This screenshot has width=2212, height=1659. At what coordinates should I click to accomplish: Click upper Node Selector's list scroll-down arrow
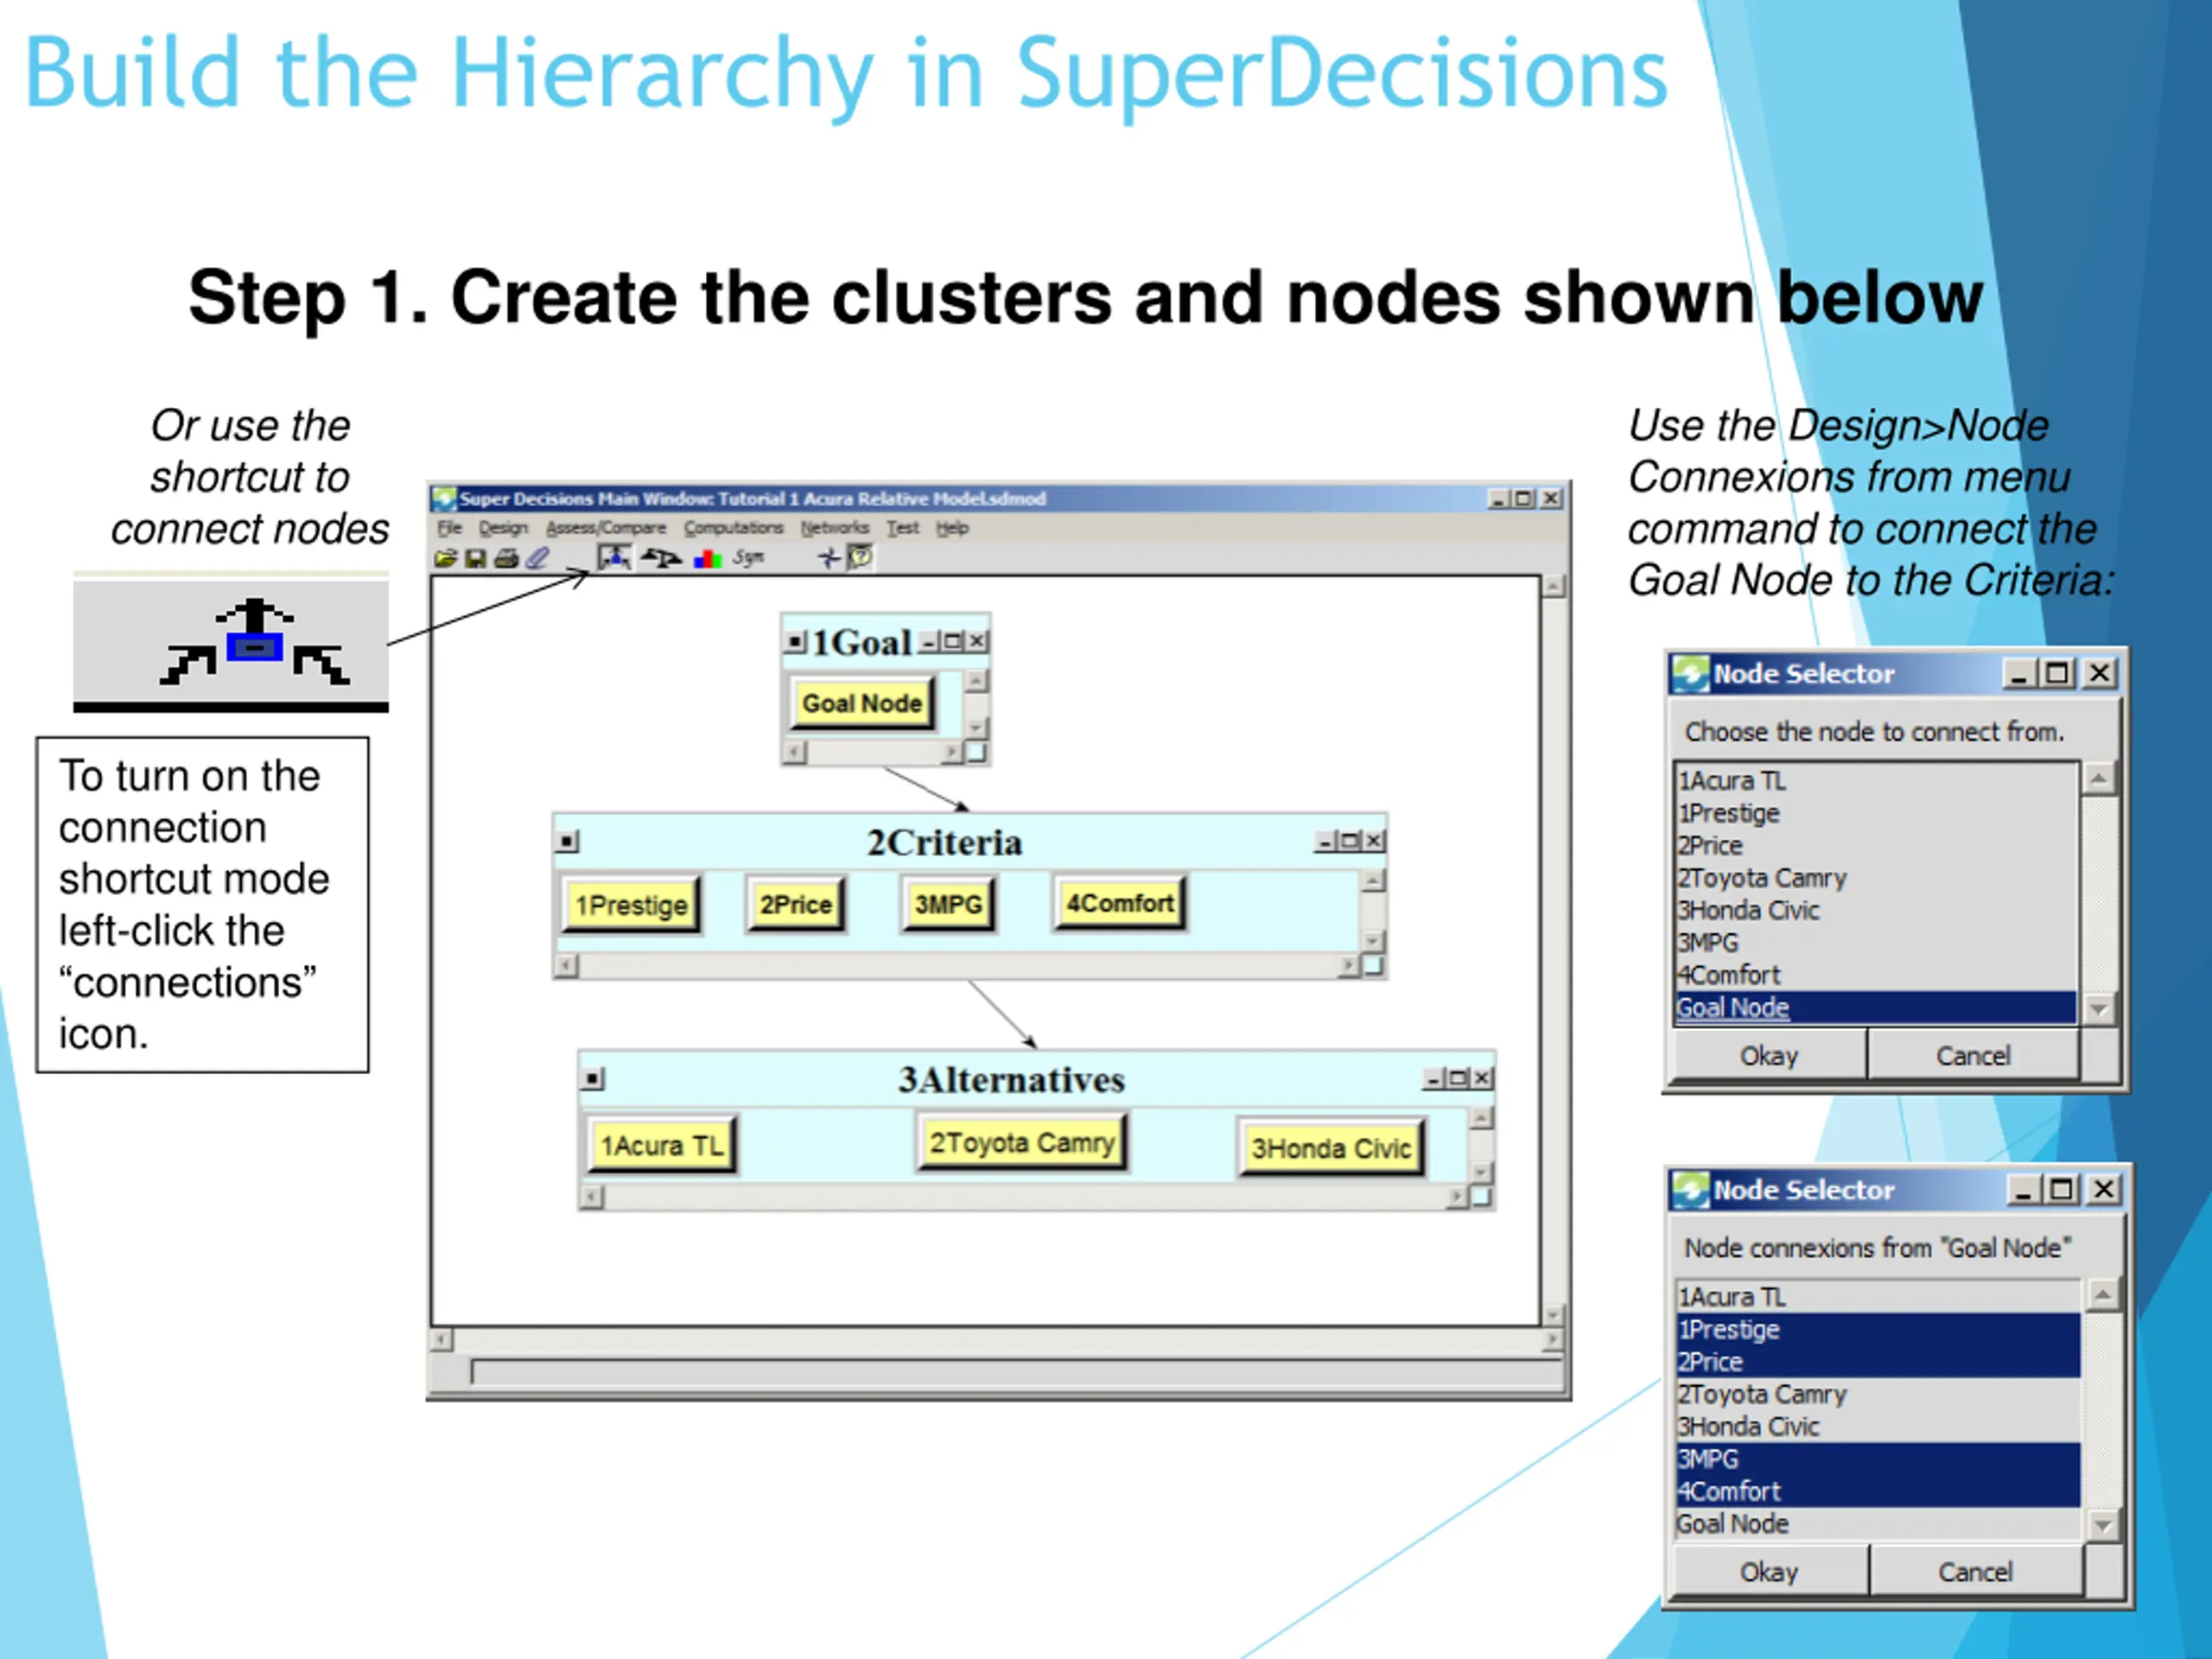2099,1009
